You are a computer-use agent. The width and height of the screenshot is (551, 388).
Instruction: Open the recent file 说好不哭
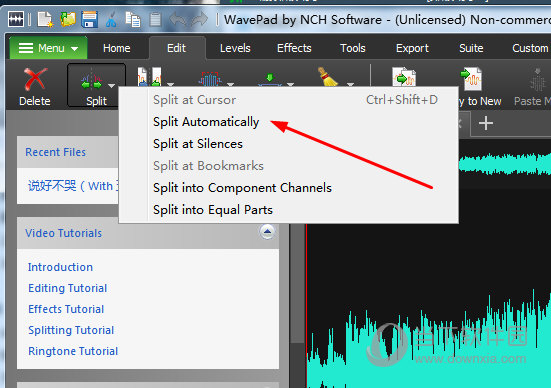[x=73, y=186]
